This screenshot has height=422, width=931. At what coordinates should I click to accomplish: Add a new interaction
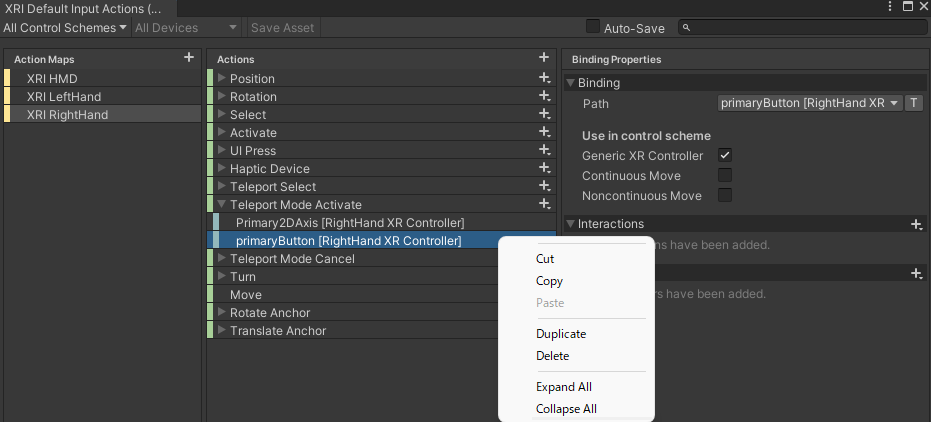[x=916, y=224]
